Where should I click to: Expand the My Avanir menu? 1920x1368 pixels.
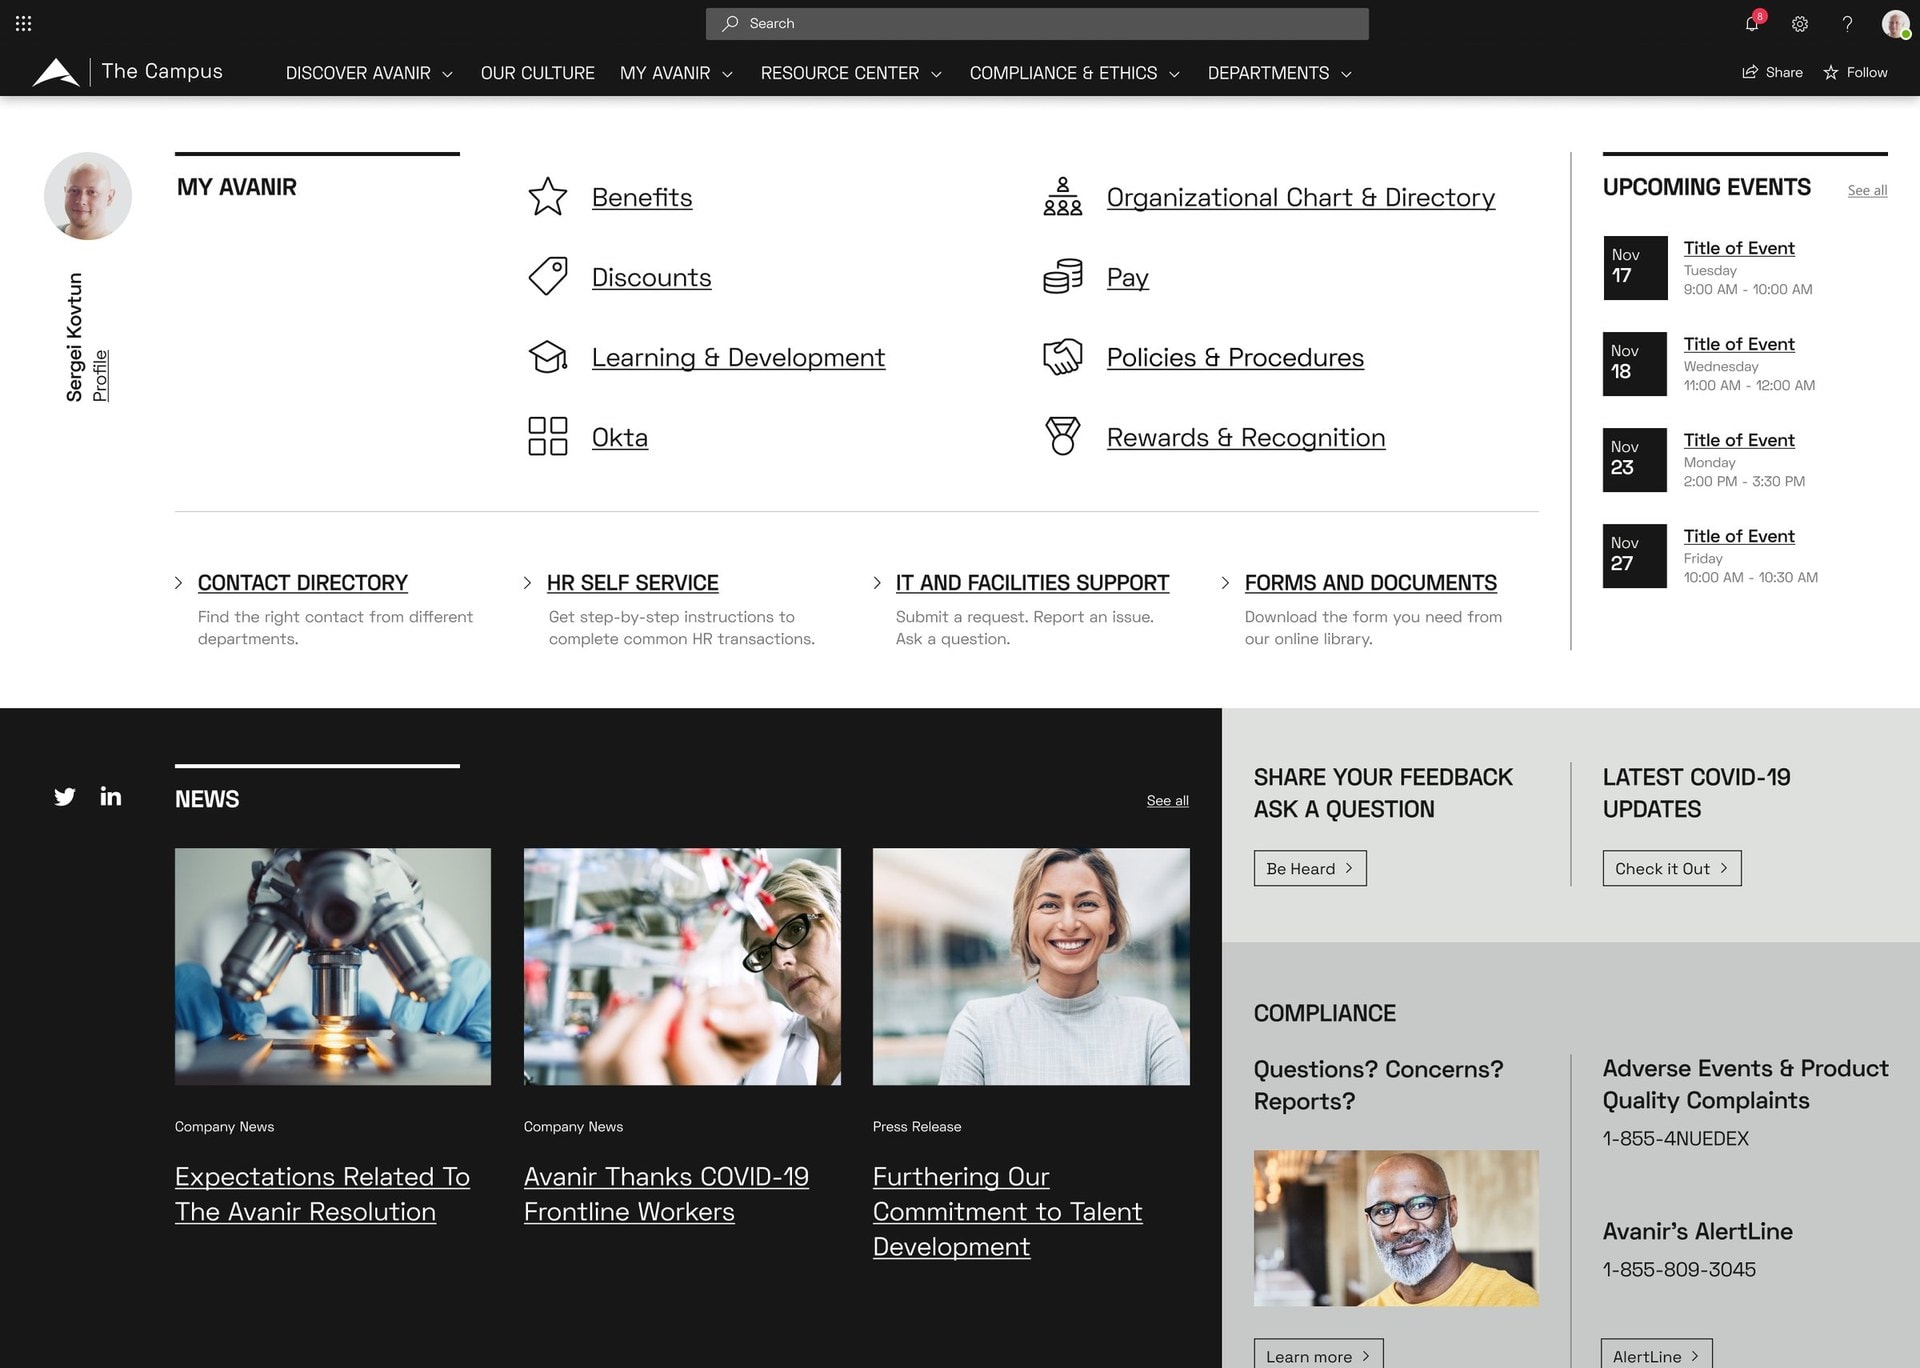676,73
